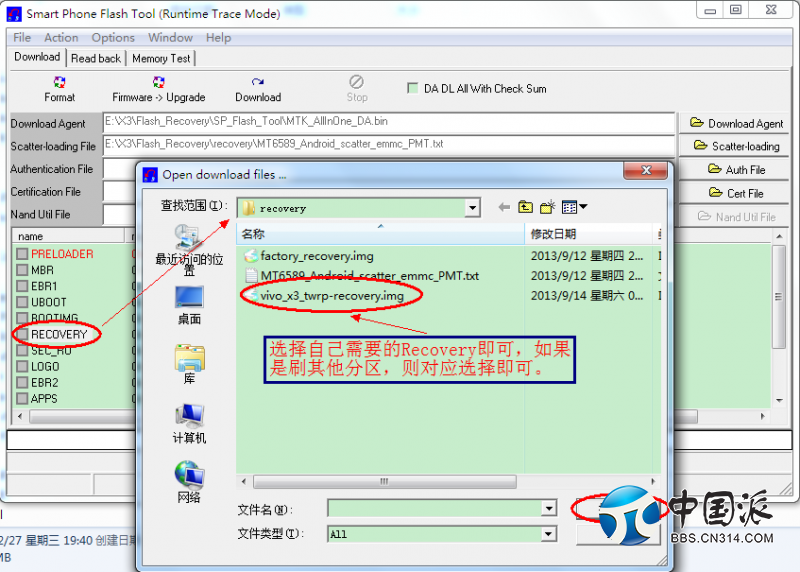The height and width of the screenshot is (572, 800).
Task: Check the EBR2 partition checkbox
Action: (x=22, y=382)
